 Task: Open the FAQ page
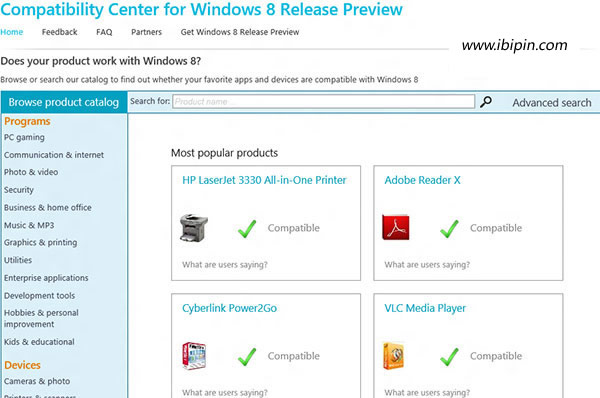(104, 32)
